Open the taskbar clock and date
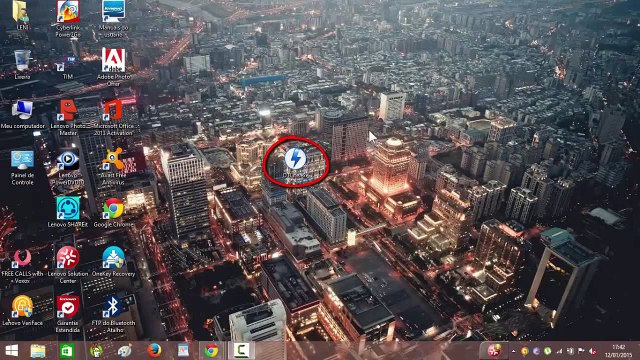 click(x=618, y=351)
